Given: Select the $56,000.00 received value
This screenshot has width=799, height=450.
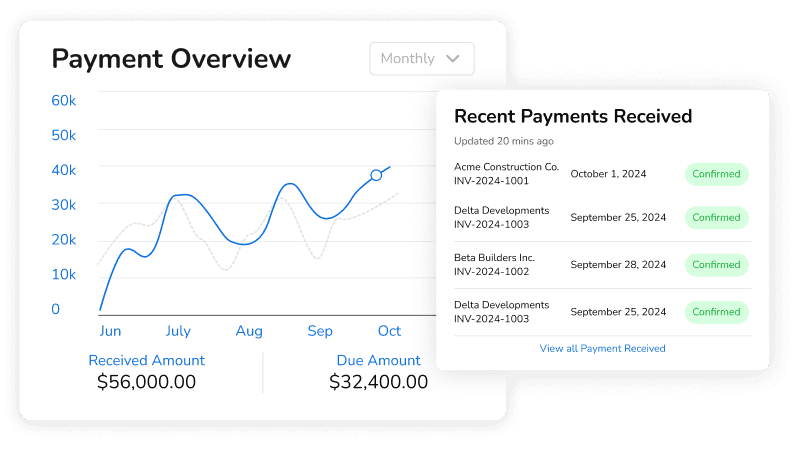Looking at the screenshot, I should (146, 382).
